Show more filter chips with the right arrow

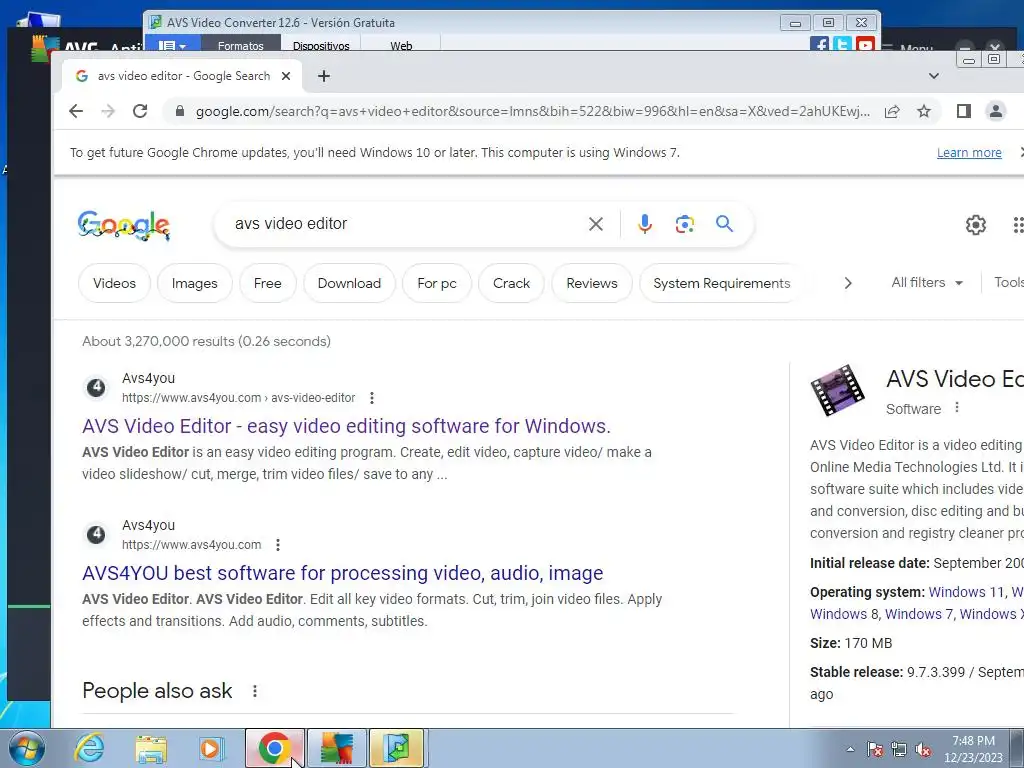click(848, 283)
